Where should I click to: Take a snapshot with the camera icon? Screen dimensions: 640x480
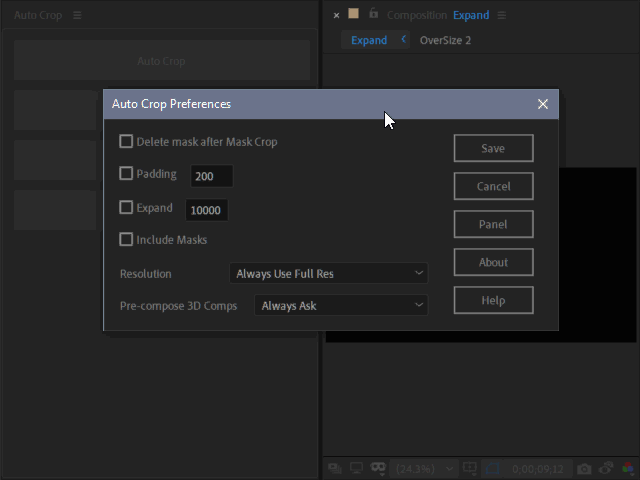[x=584, y=469]
